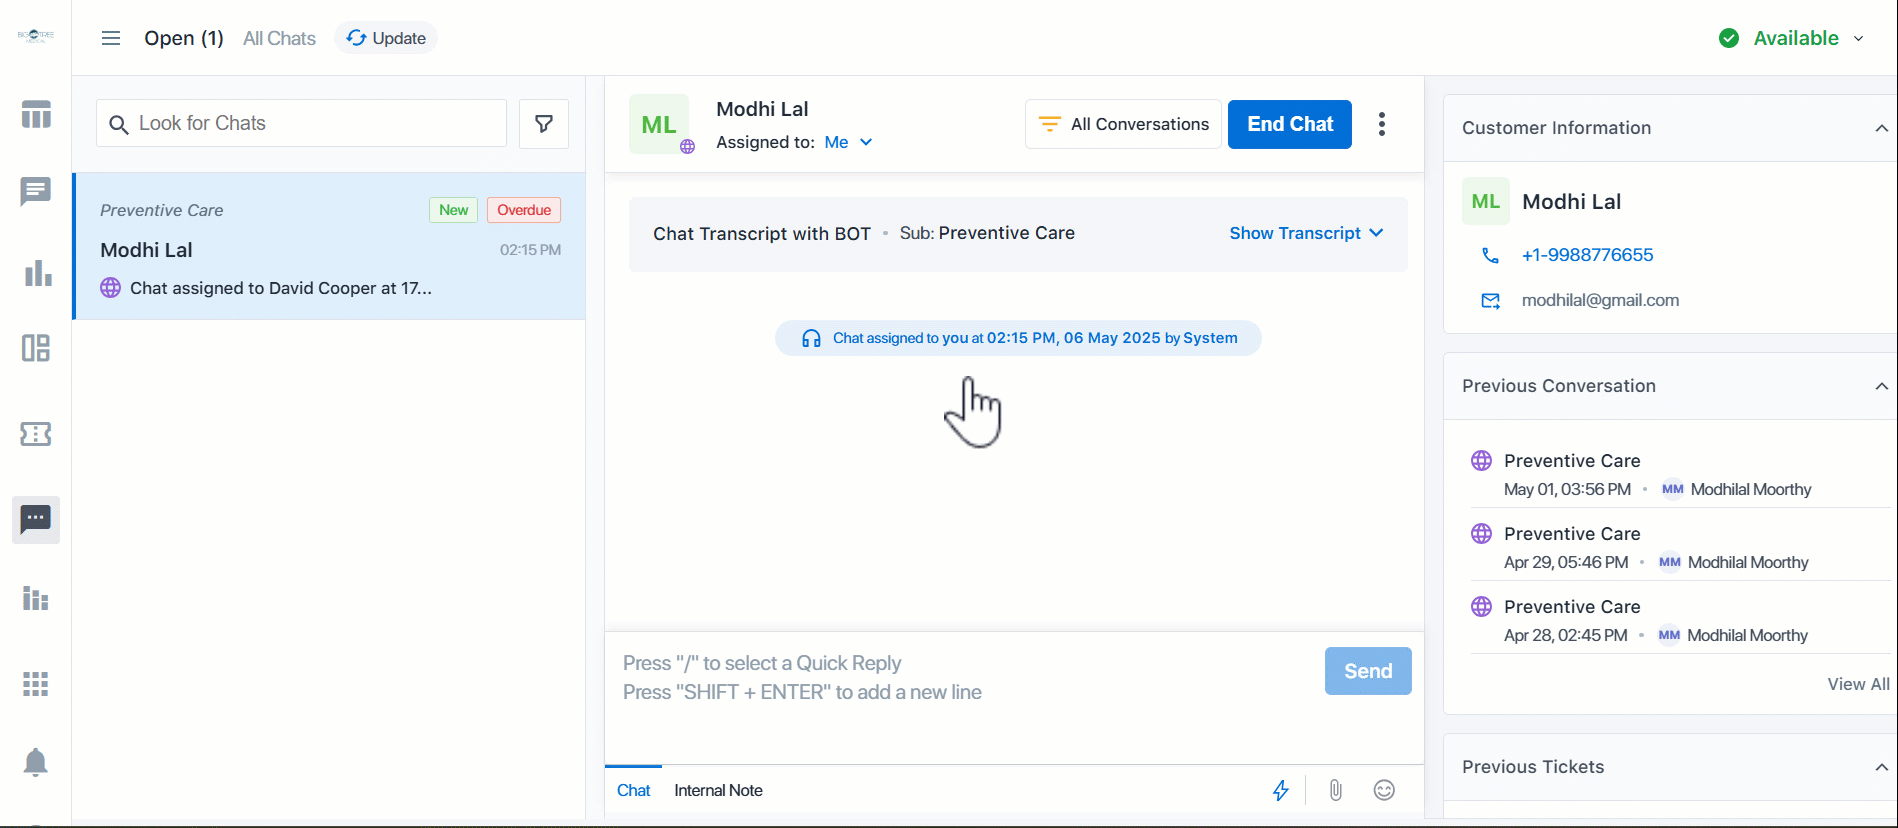Image resolution: width=1898 pixels, height=828 pixels.
Task: Open the bar chart analytics sidebar icon
Action: (x=37, y=273)
